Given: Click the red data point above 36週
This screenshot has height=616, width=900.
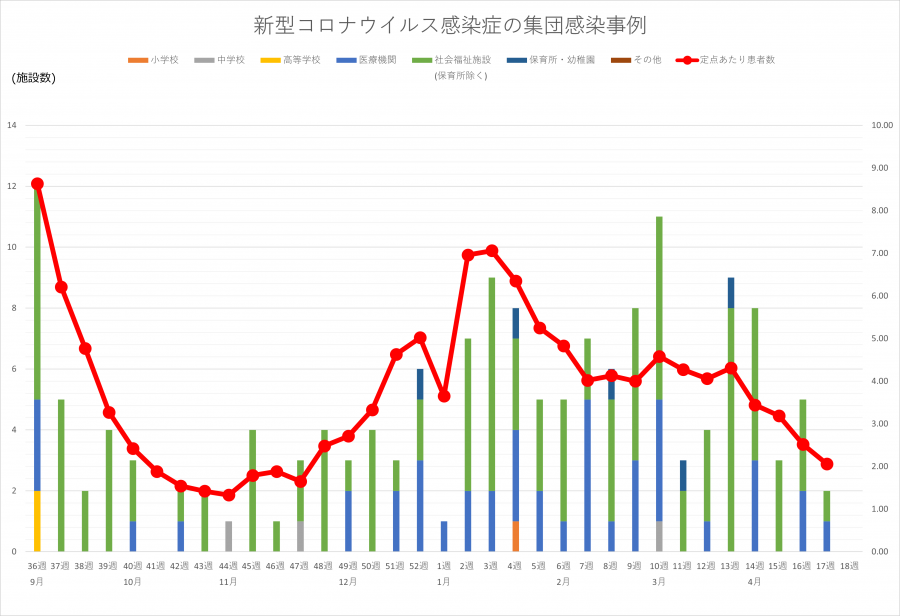Looking at the screenshot, I should 37,184.
